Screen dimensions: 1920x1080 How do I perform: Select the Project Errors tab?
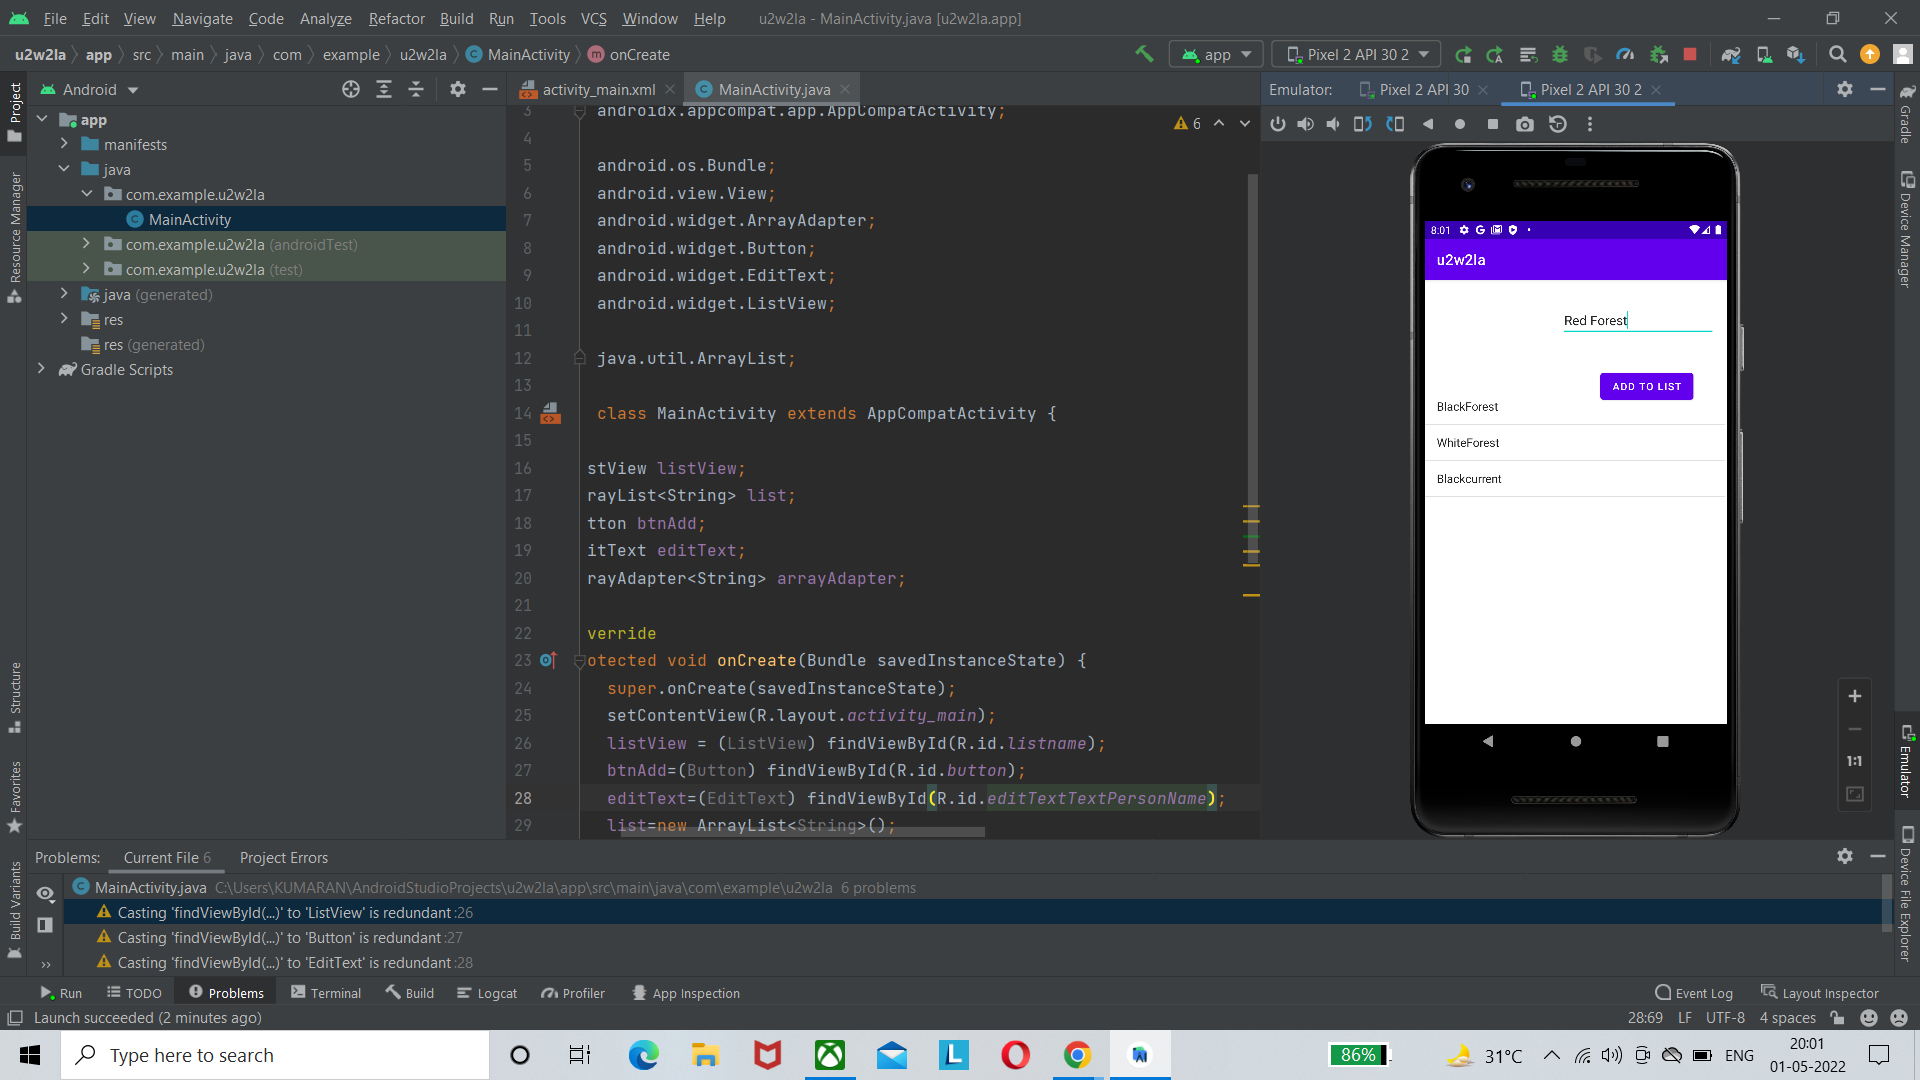(283, 857)
